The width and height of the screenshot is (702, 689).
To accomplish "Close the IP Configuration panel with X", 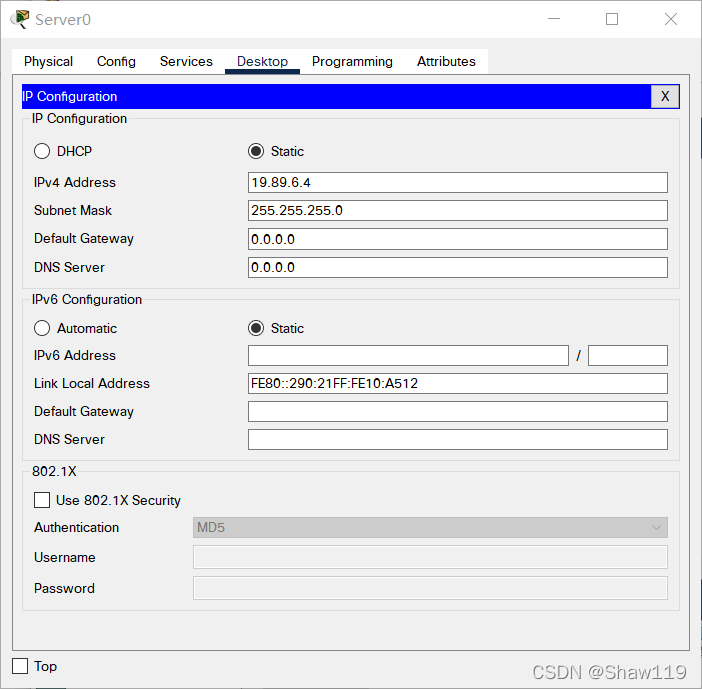I will tap(665, 96).
